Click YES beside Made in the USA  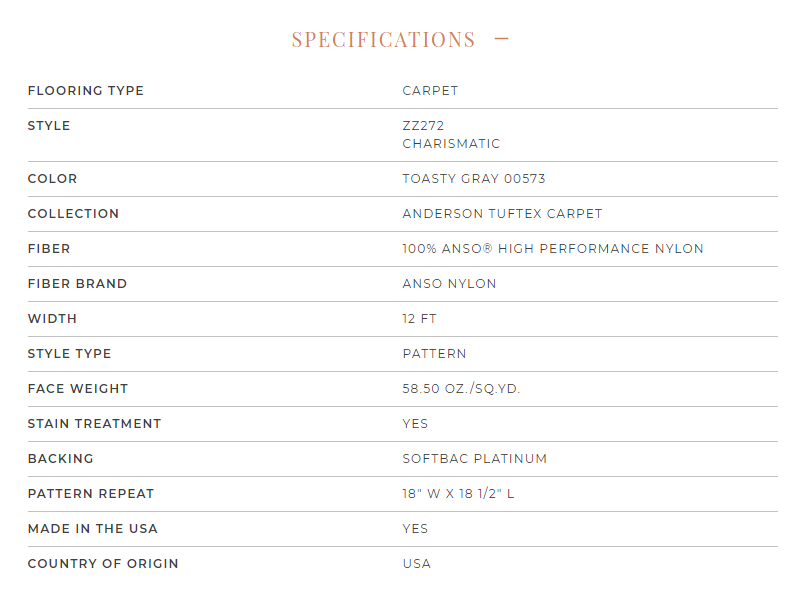coord(415,529)
